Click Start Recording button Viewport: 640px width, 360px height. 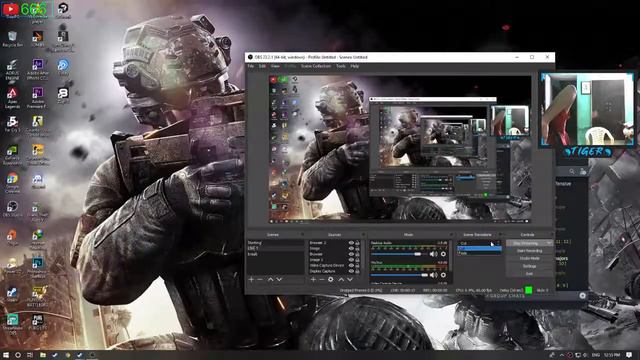[529, 251]
